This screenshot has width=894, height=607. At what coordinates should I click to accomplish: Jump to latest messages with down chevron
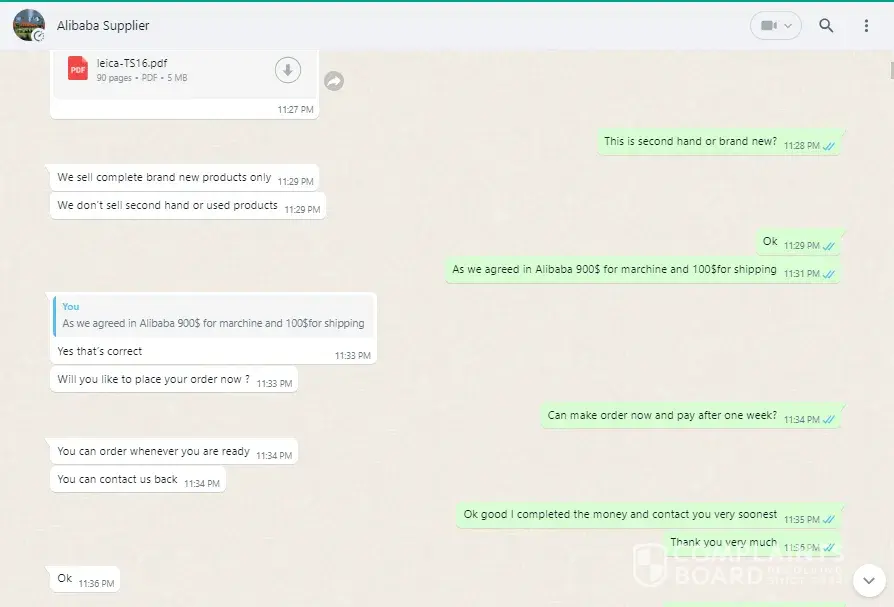click(x=869, y=580)
